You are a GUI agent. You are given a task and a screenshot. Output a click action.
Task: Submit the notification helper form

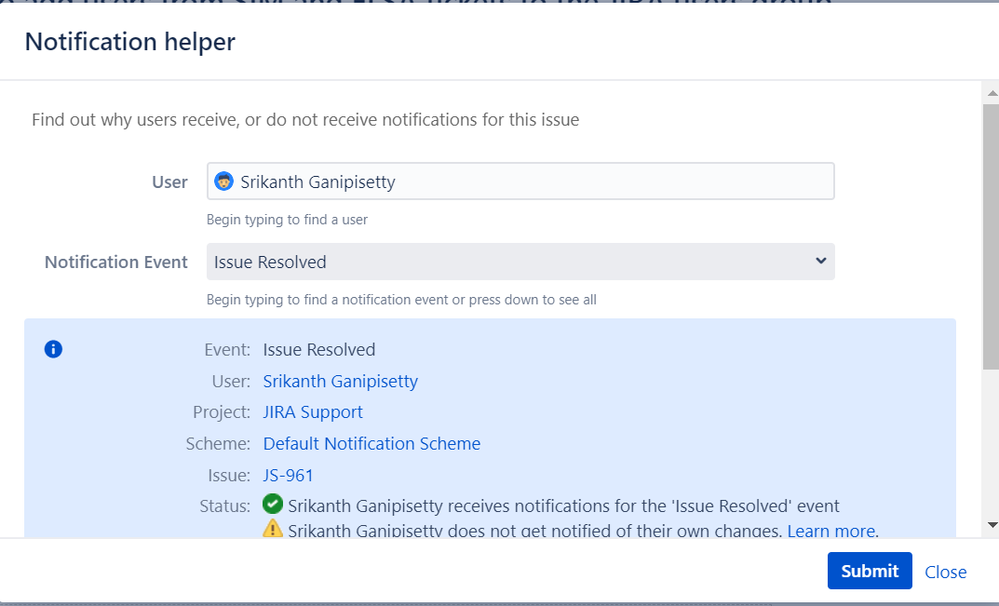[870, 571]
